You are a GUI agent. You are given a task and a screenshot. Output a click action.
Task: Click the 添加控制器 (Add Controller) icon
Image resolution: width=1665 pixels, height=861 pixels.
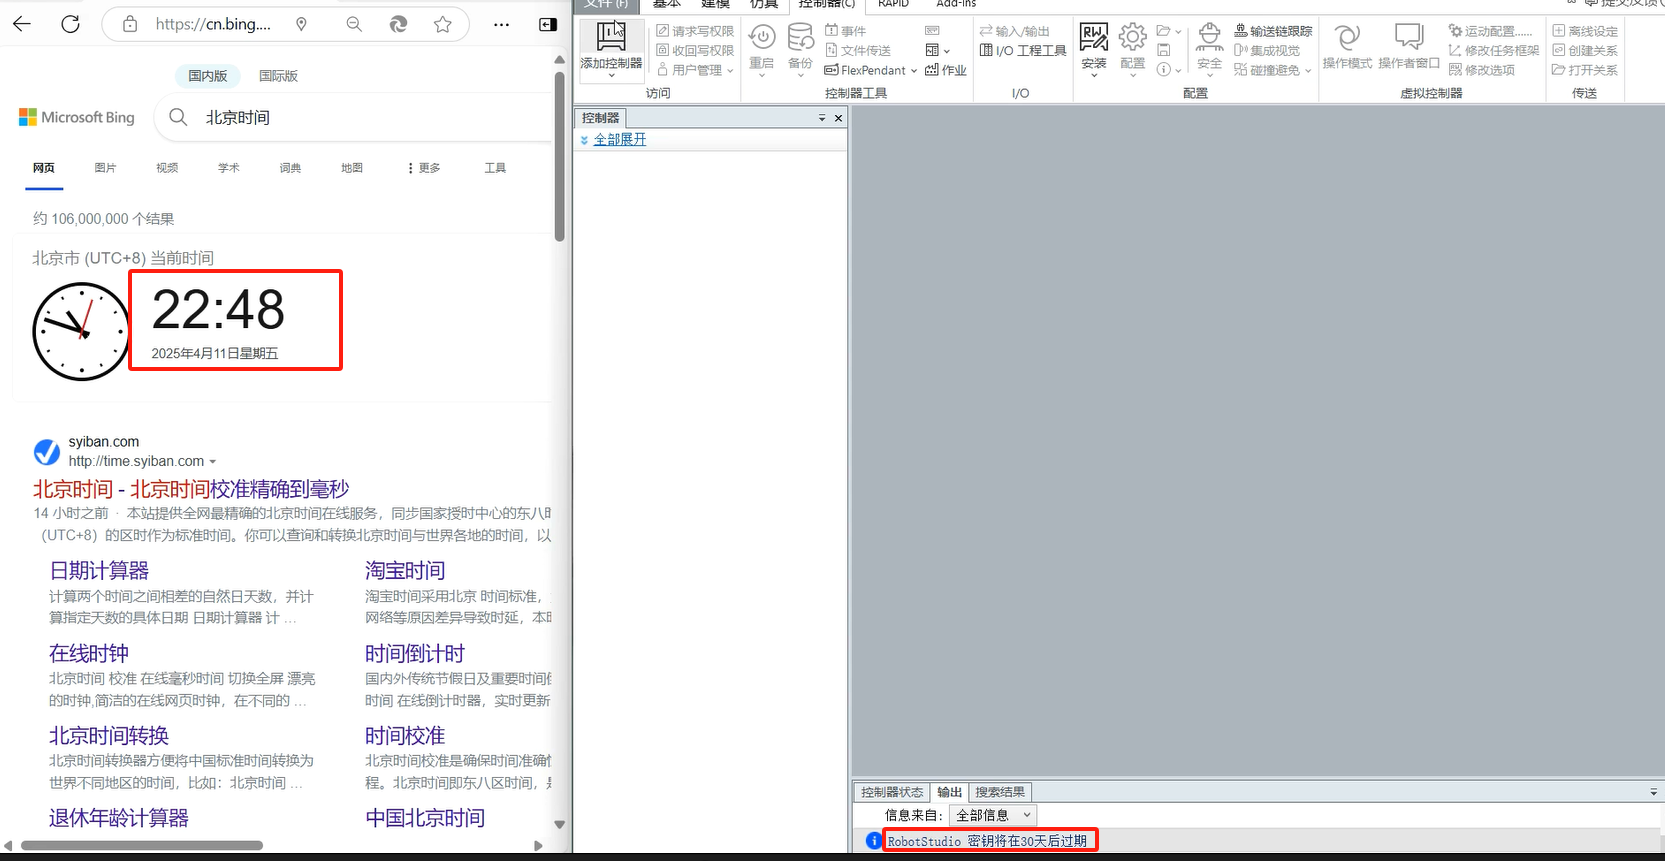pos(611,38)
